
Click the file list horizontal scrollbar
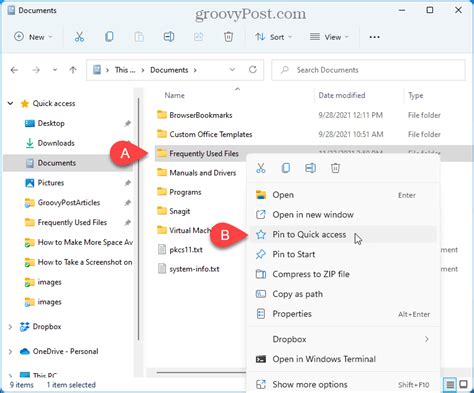pos(201,372)
